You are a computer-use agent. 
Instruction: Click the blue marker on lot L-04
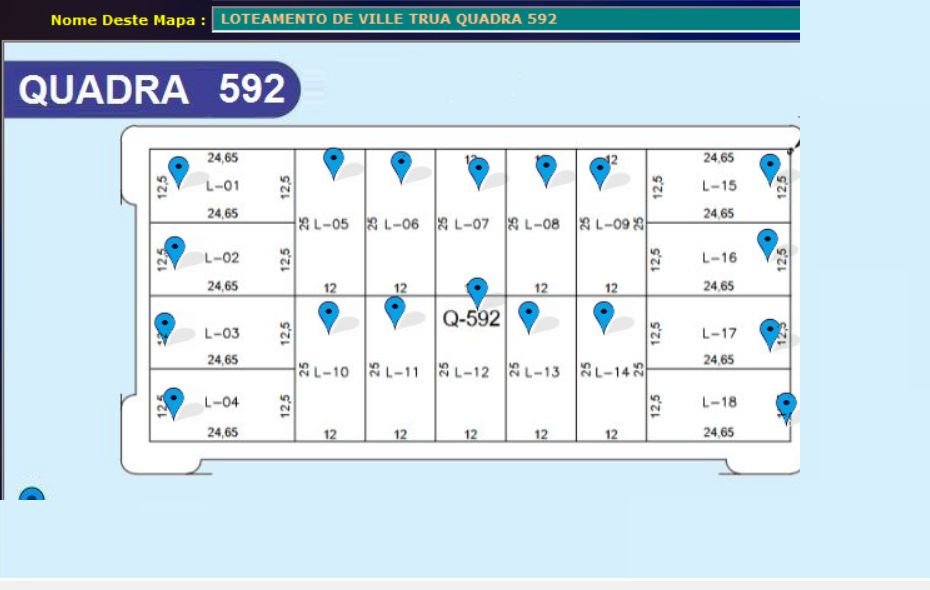point(173,401)
